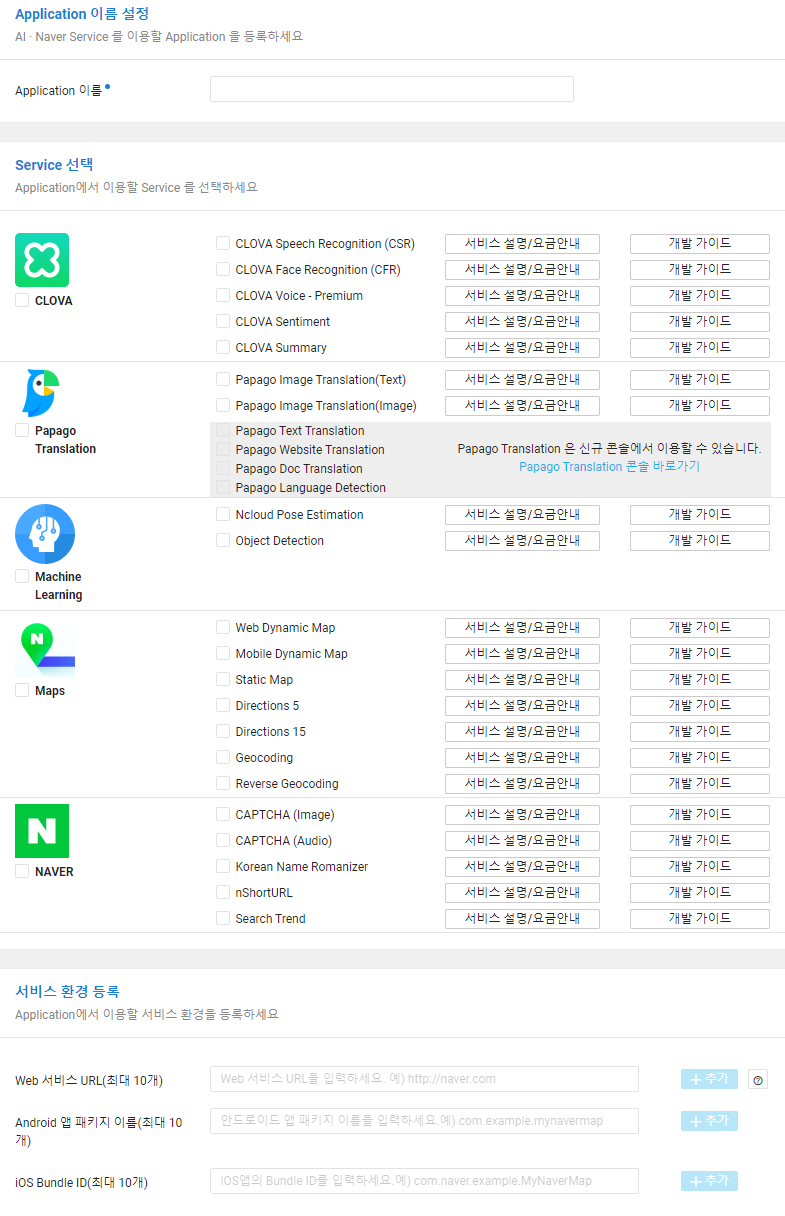The height and width of the screenshot is (1216, 785).
Task: Click the Machine Learning head icon
Action: pos(45,534)
